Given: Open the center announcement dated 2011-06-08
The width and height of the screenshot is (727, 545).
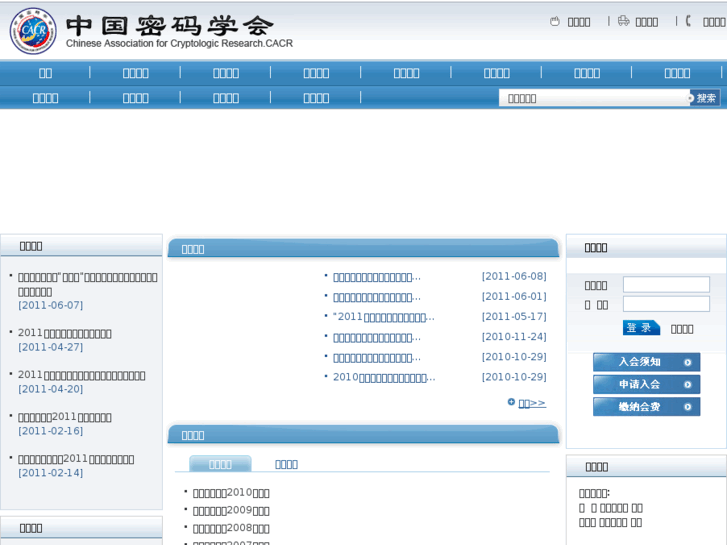Looking at the screenshot, I should (376, 277).
